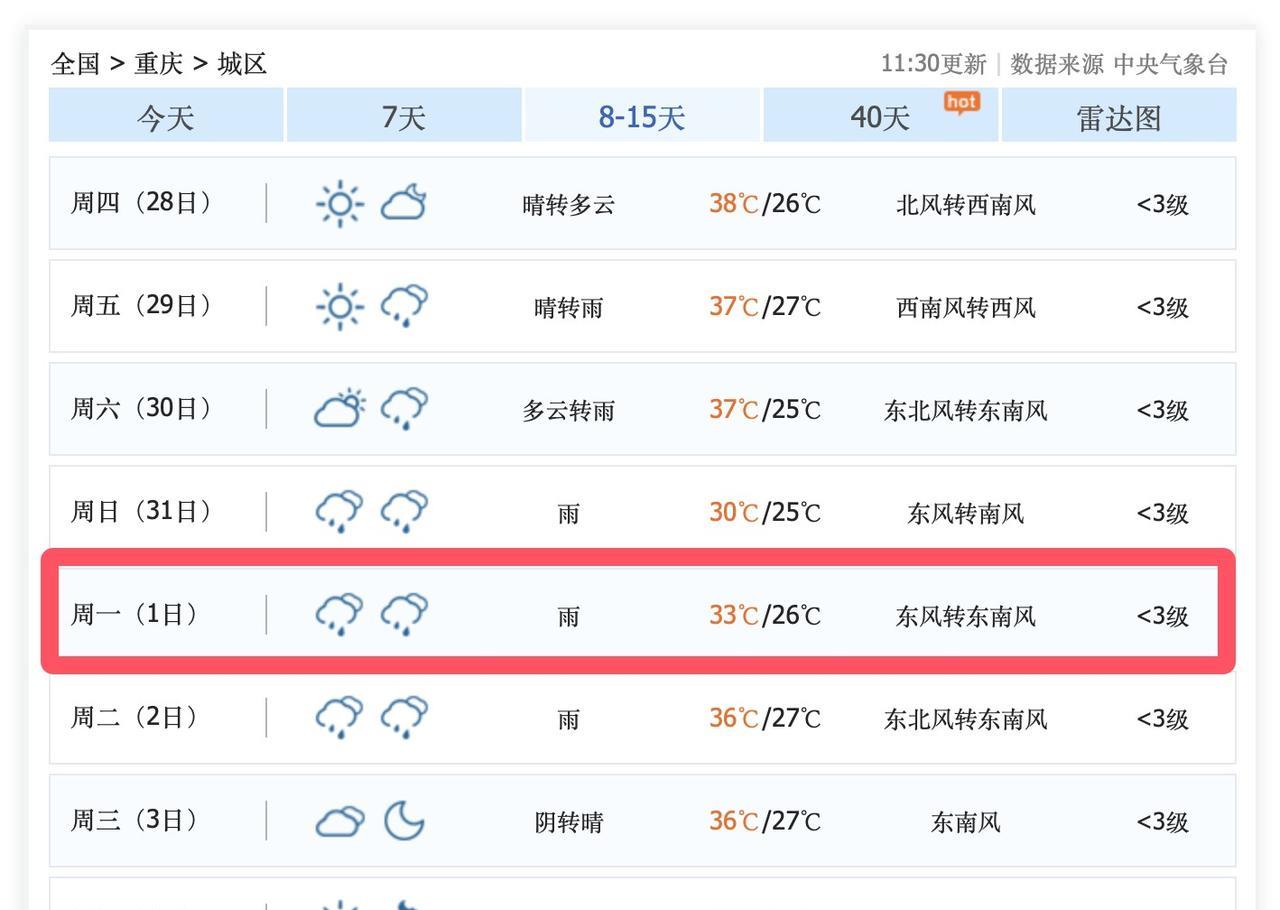Image resolution: width=1280 pixels, height=910 pixels.
Task: Switch to the 雷达图 tab
Action: [1119, 117]
